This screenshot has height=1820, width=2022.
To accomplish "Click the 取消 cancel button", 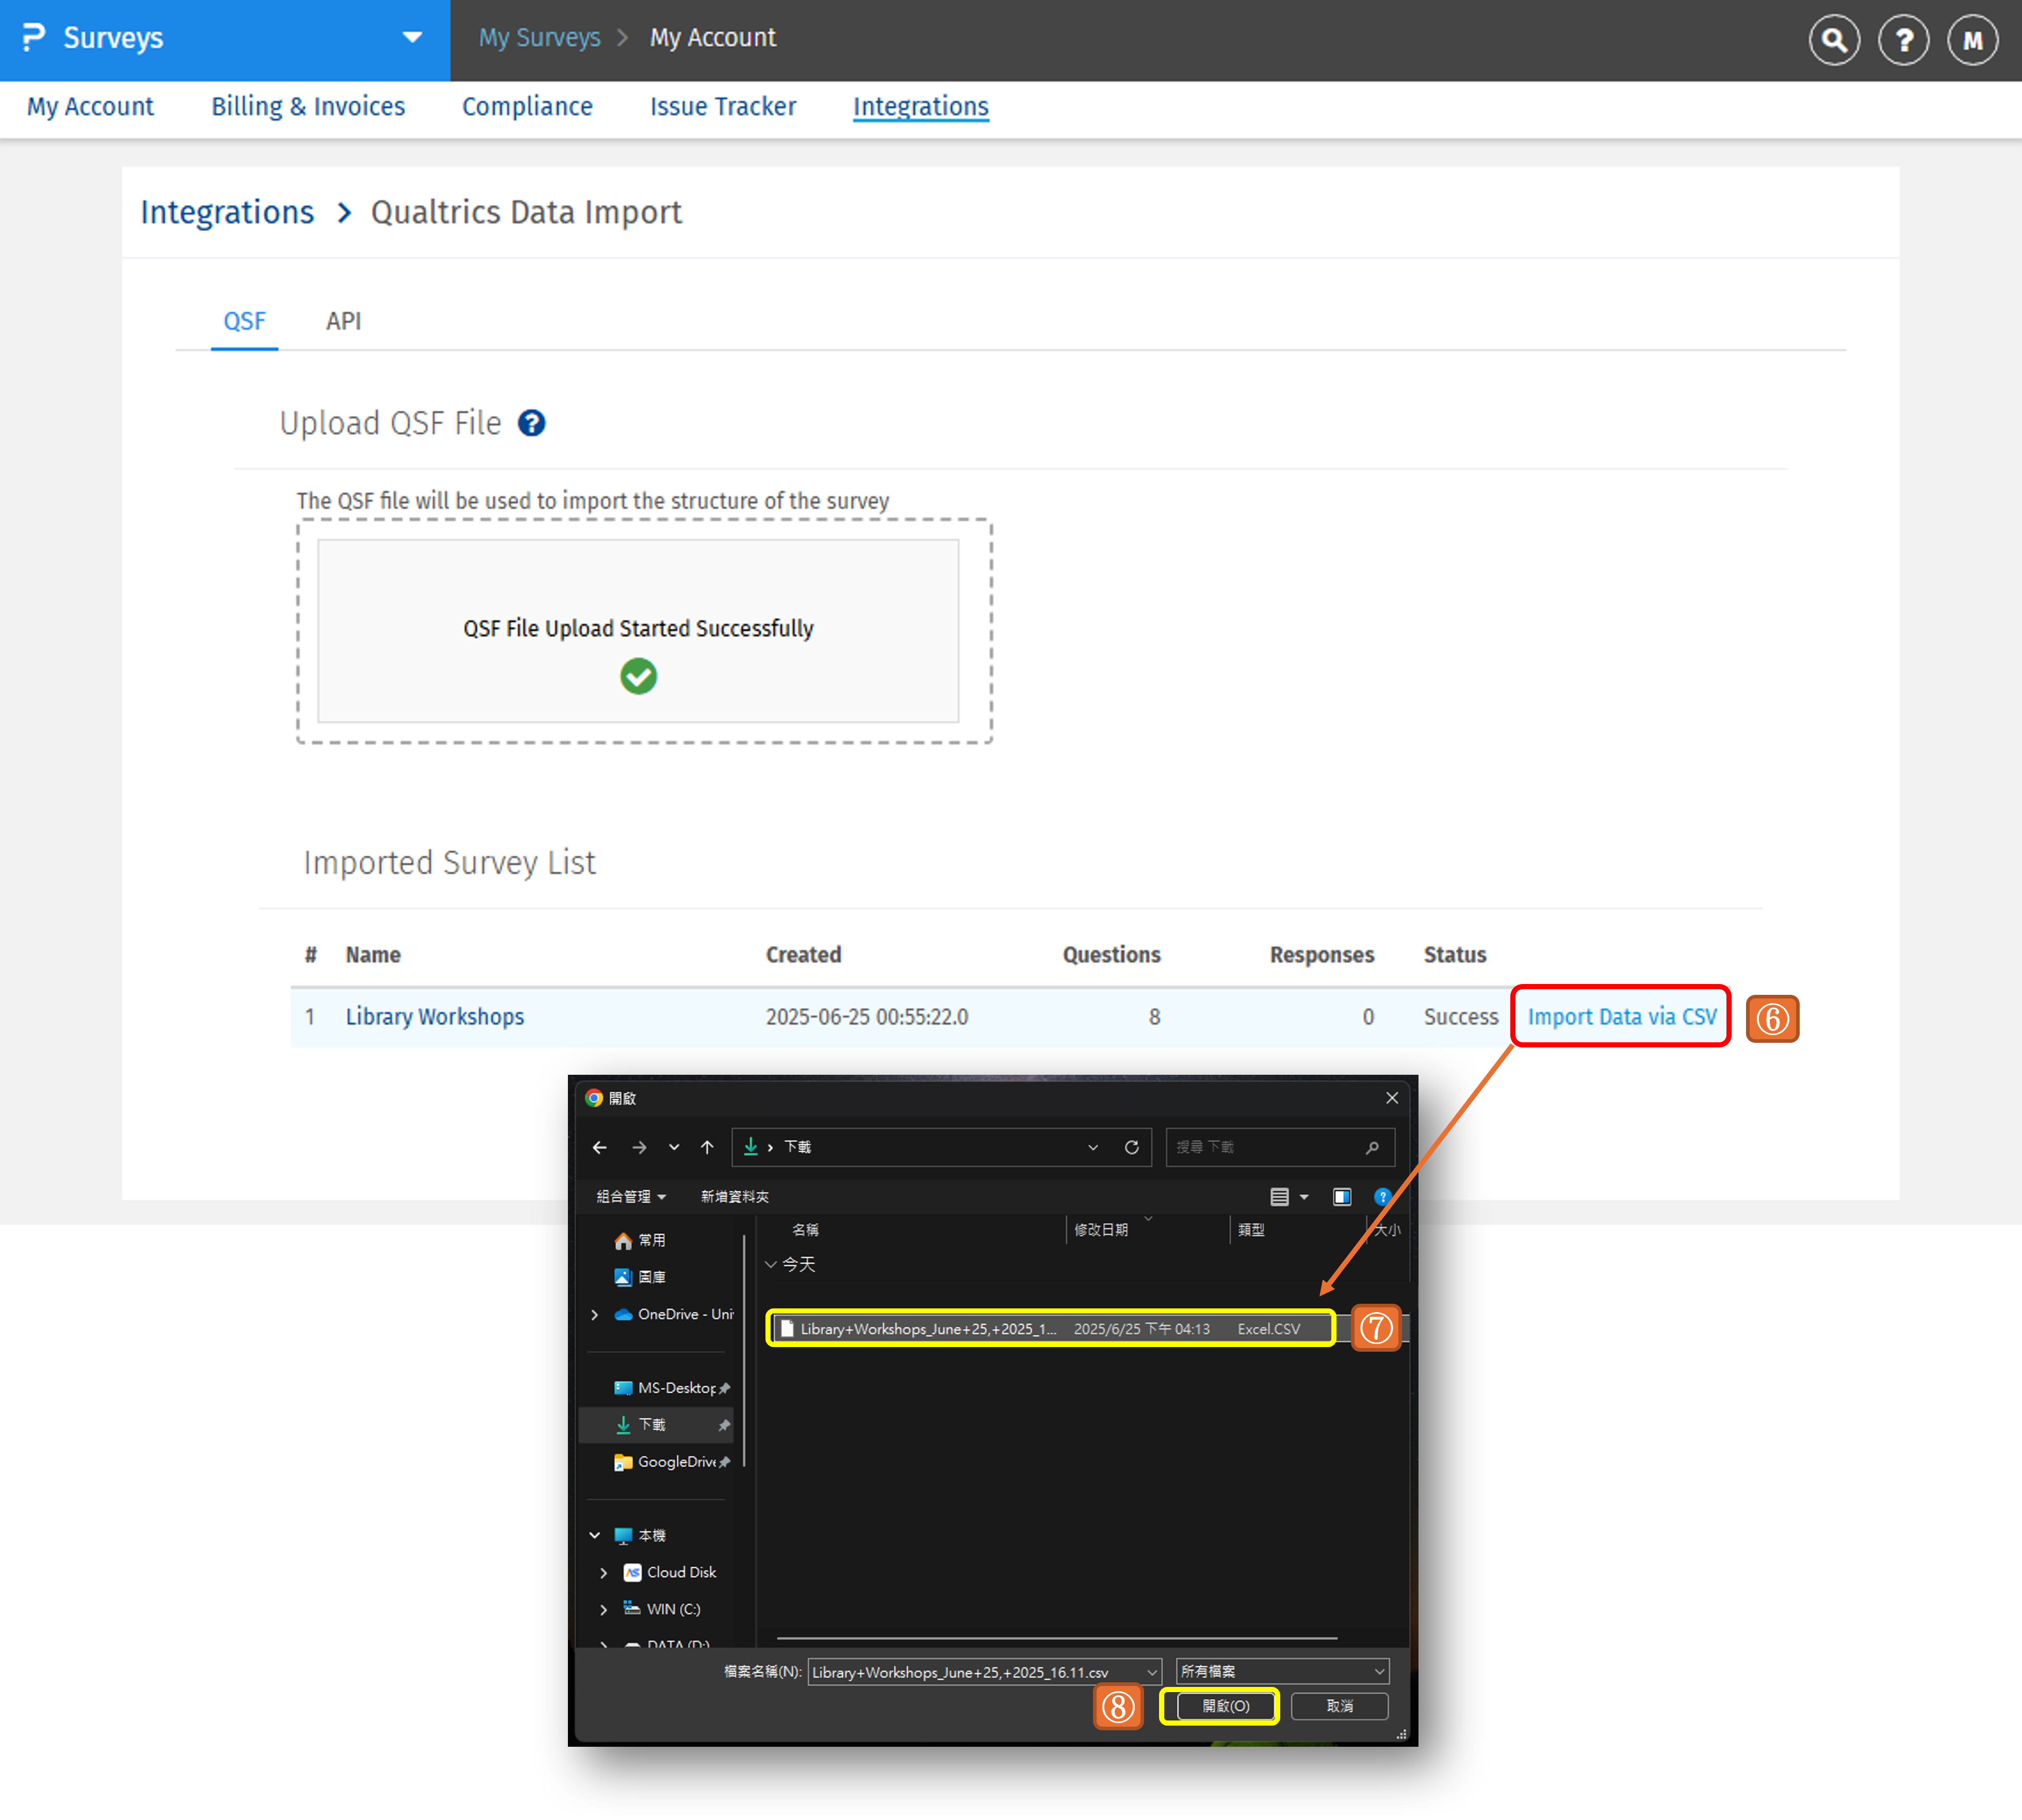I will coord(1340,1706).
